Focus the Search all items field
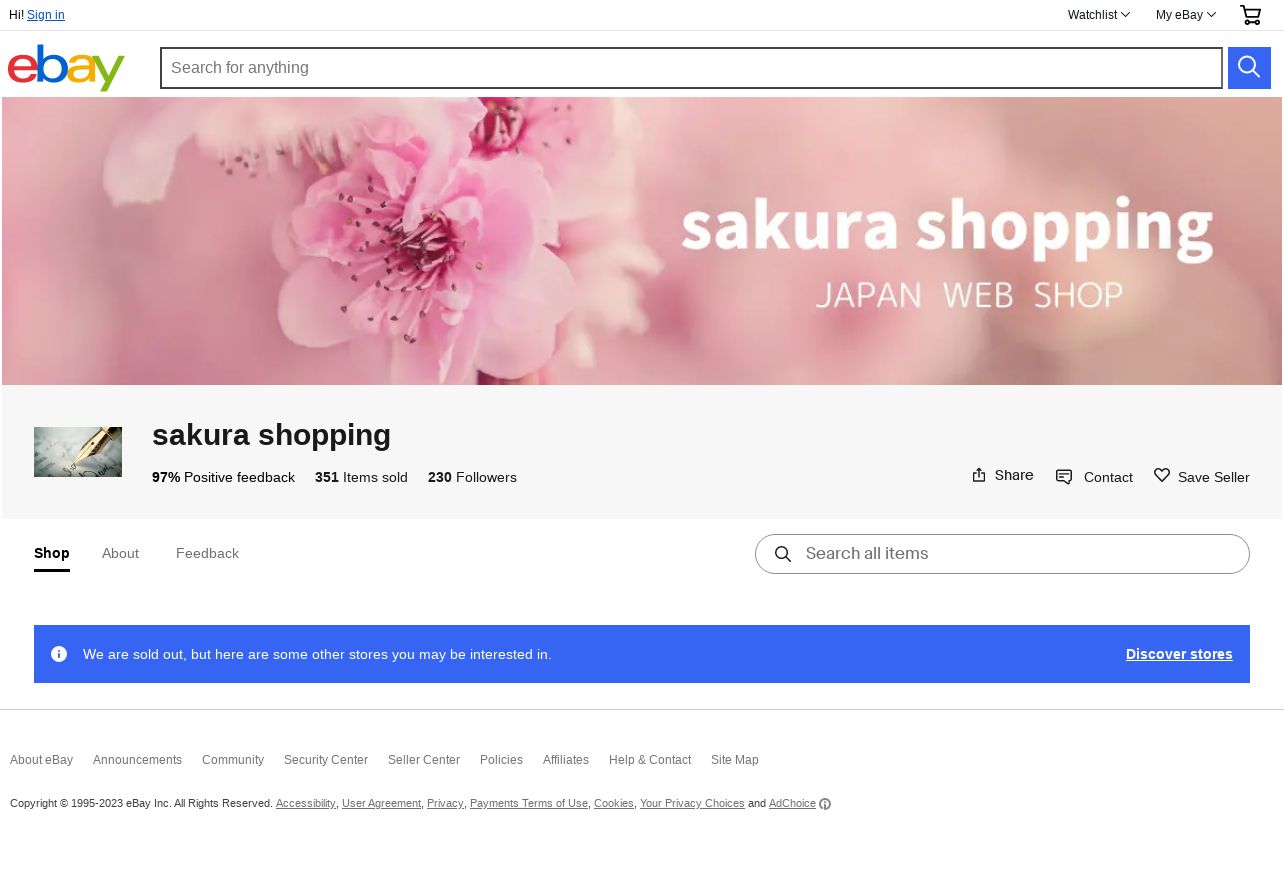The image size is (1284, 871). (x=1002, y=554)
